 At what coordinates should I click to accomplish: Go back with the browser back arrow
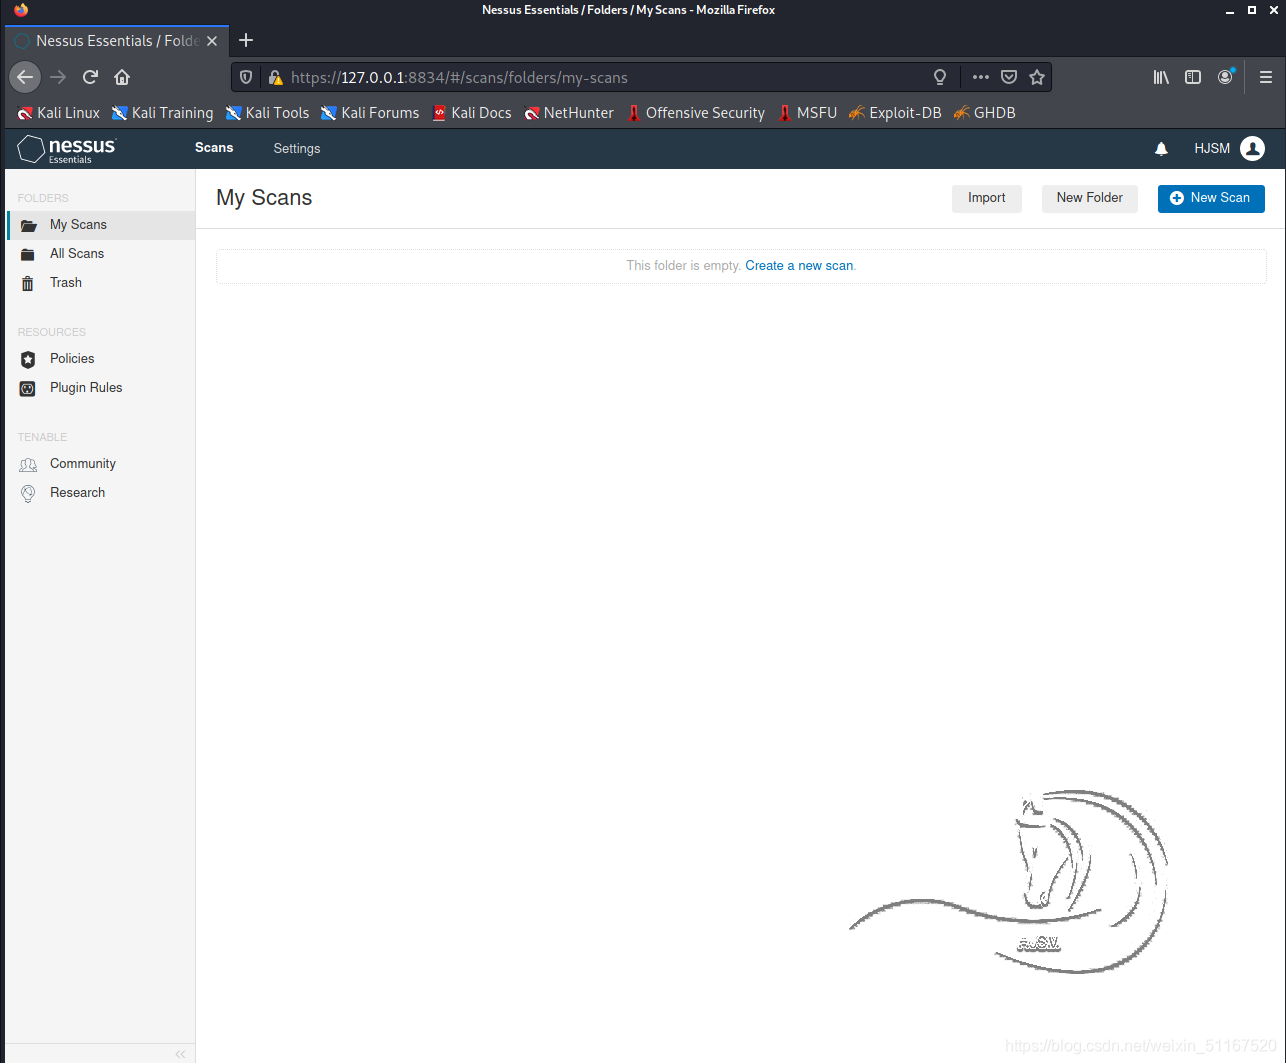tap(25, 77)
